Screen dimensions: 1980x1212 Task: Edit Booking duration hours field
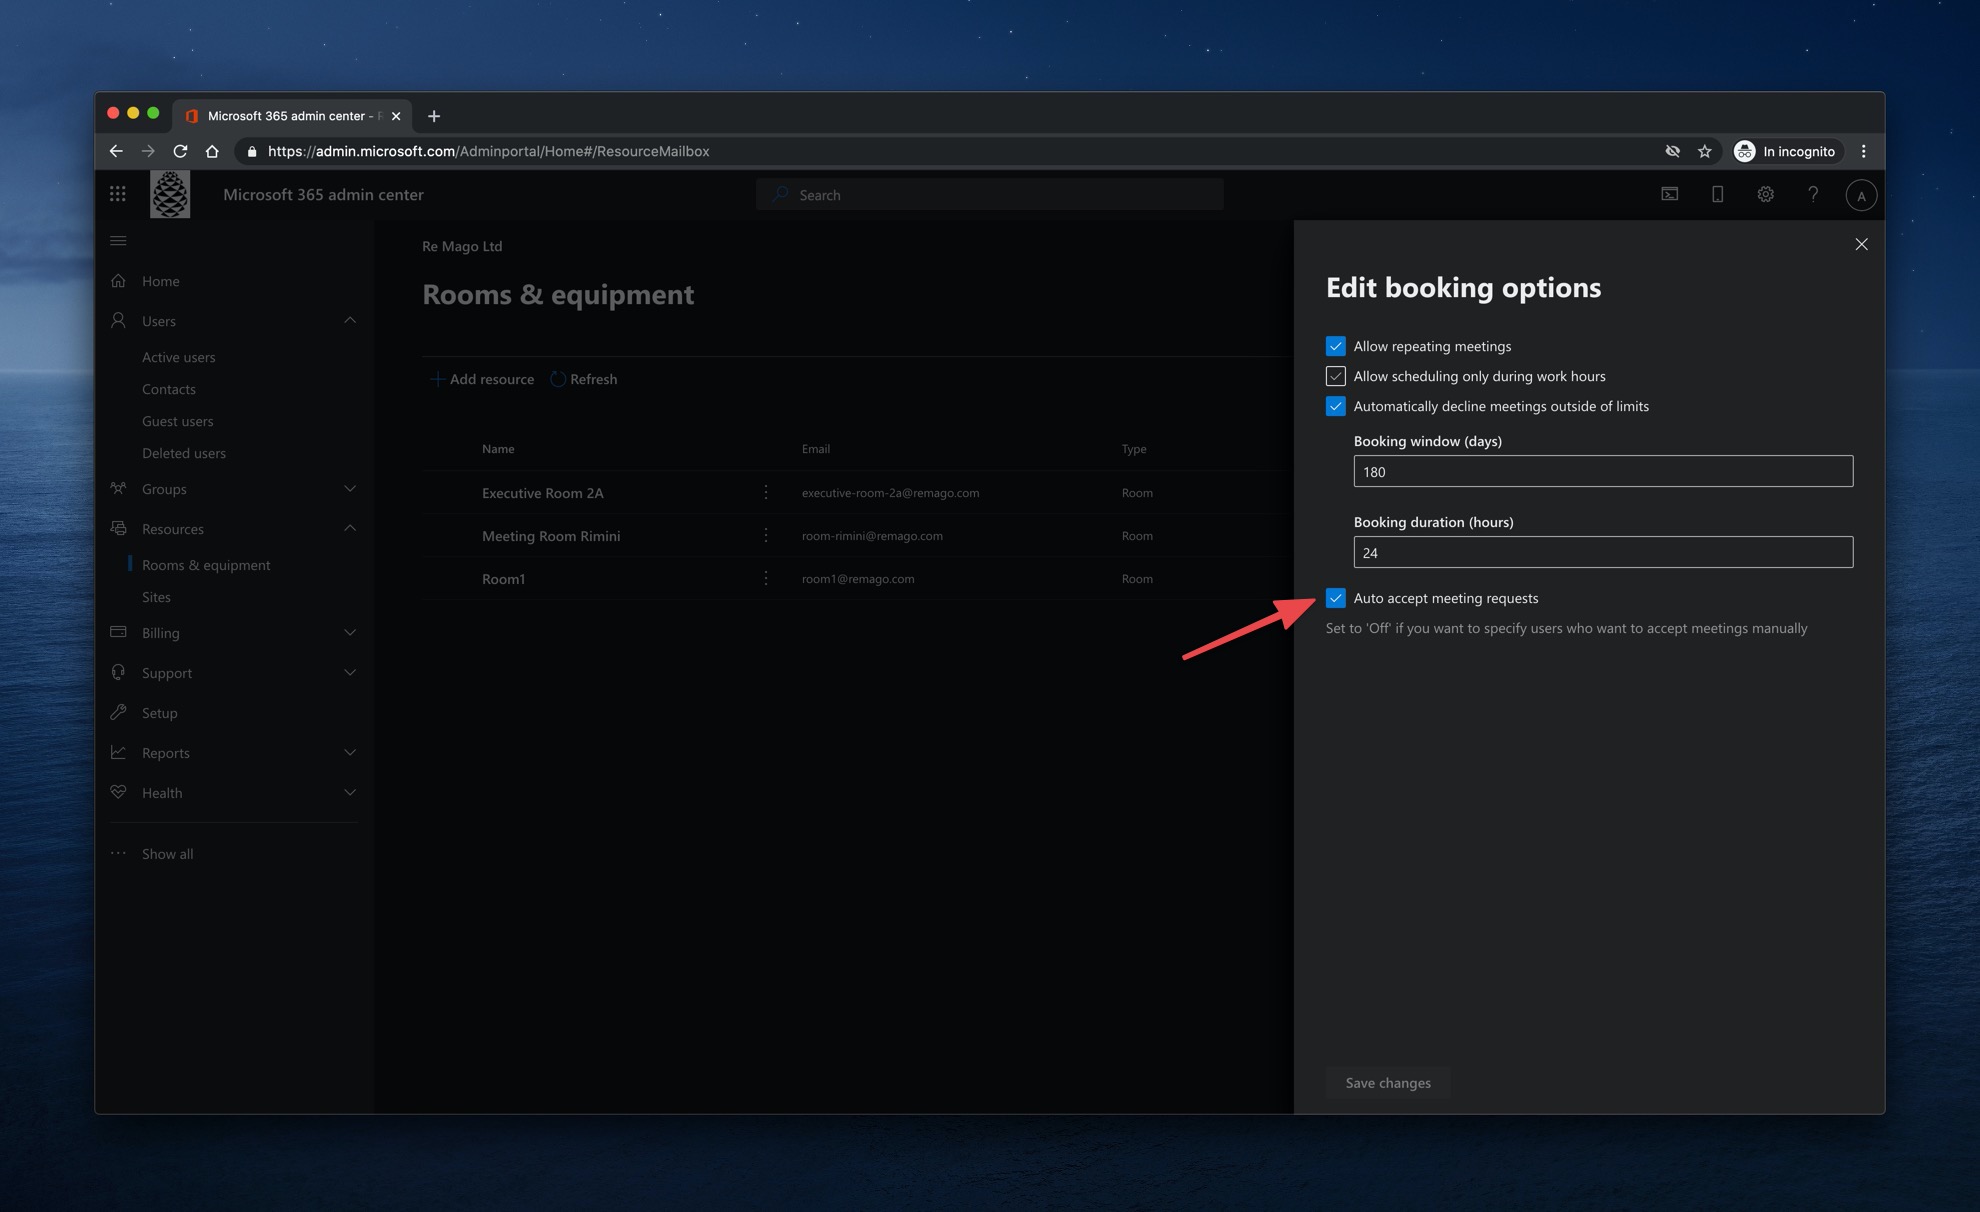click(x=1603, y=552)
